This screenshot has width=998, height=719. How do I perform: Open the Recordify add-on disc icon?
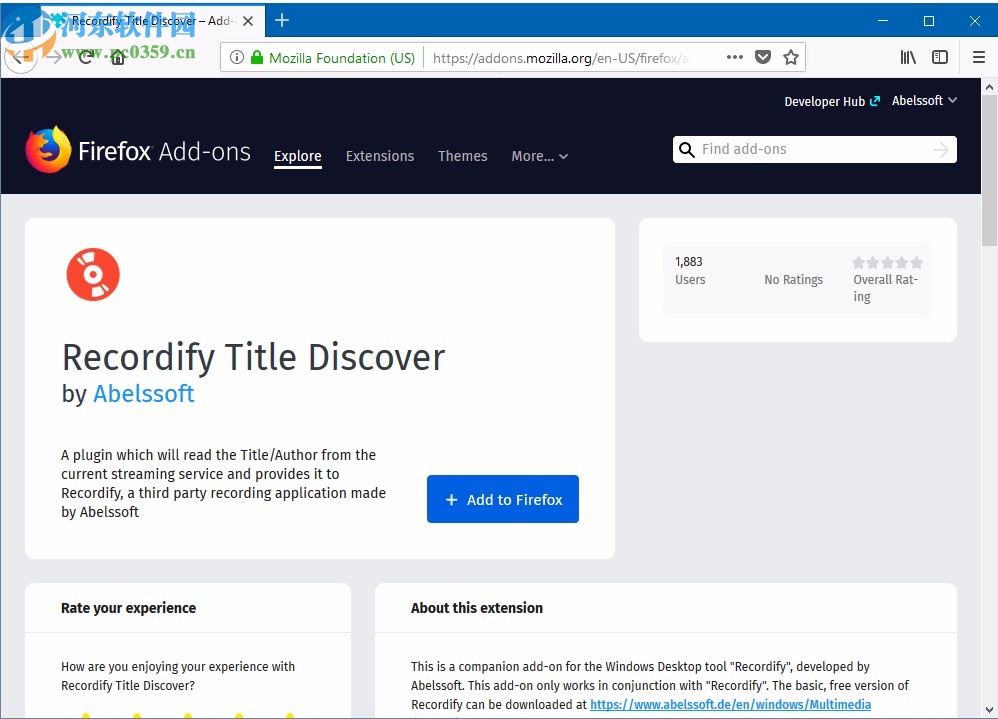(x=93, y=274)
